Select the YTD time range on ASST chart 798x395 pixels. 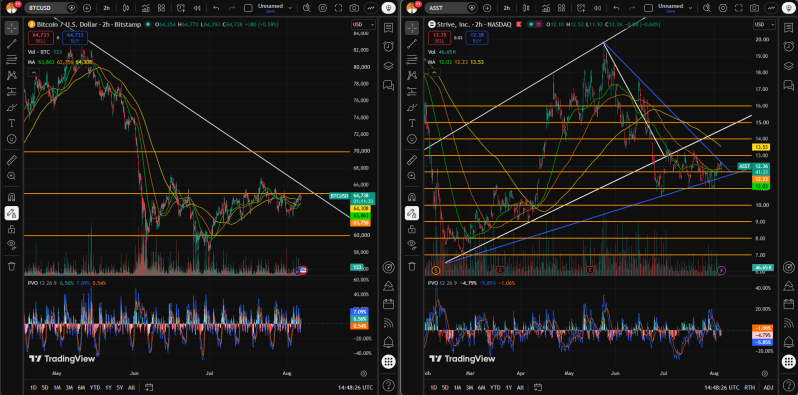(494, 387)
